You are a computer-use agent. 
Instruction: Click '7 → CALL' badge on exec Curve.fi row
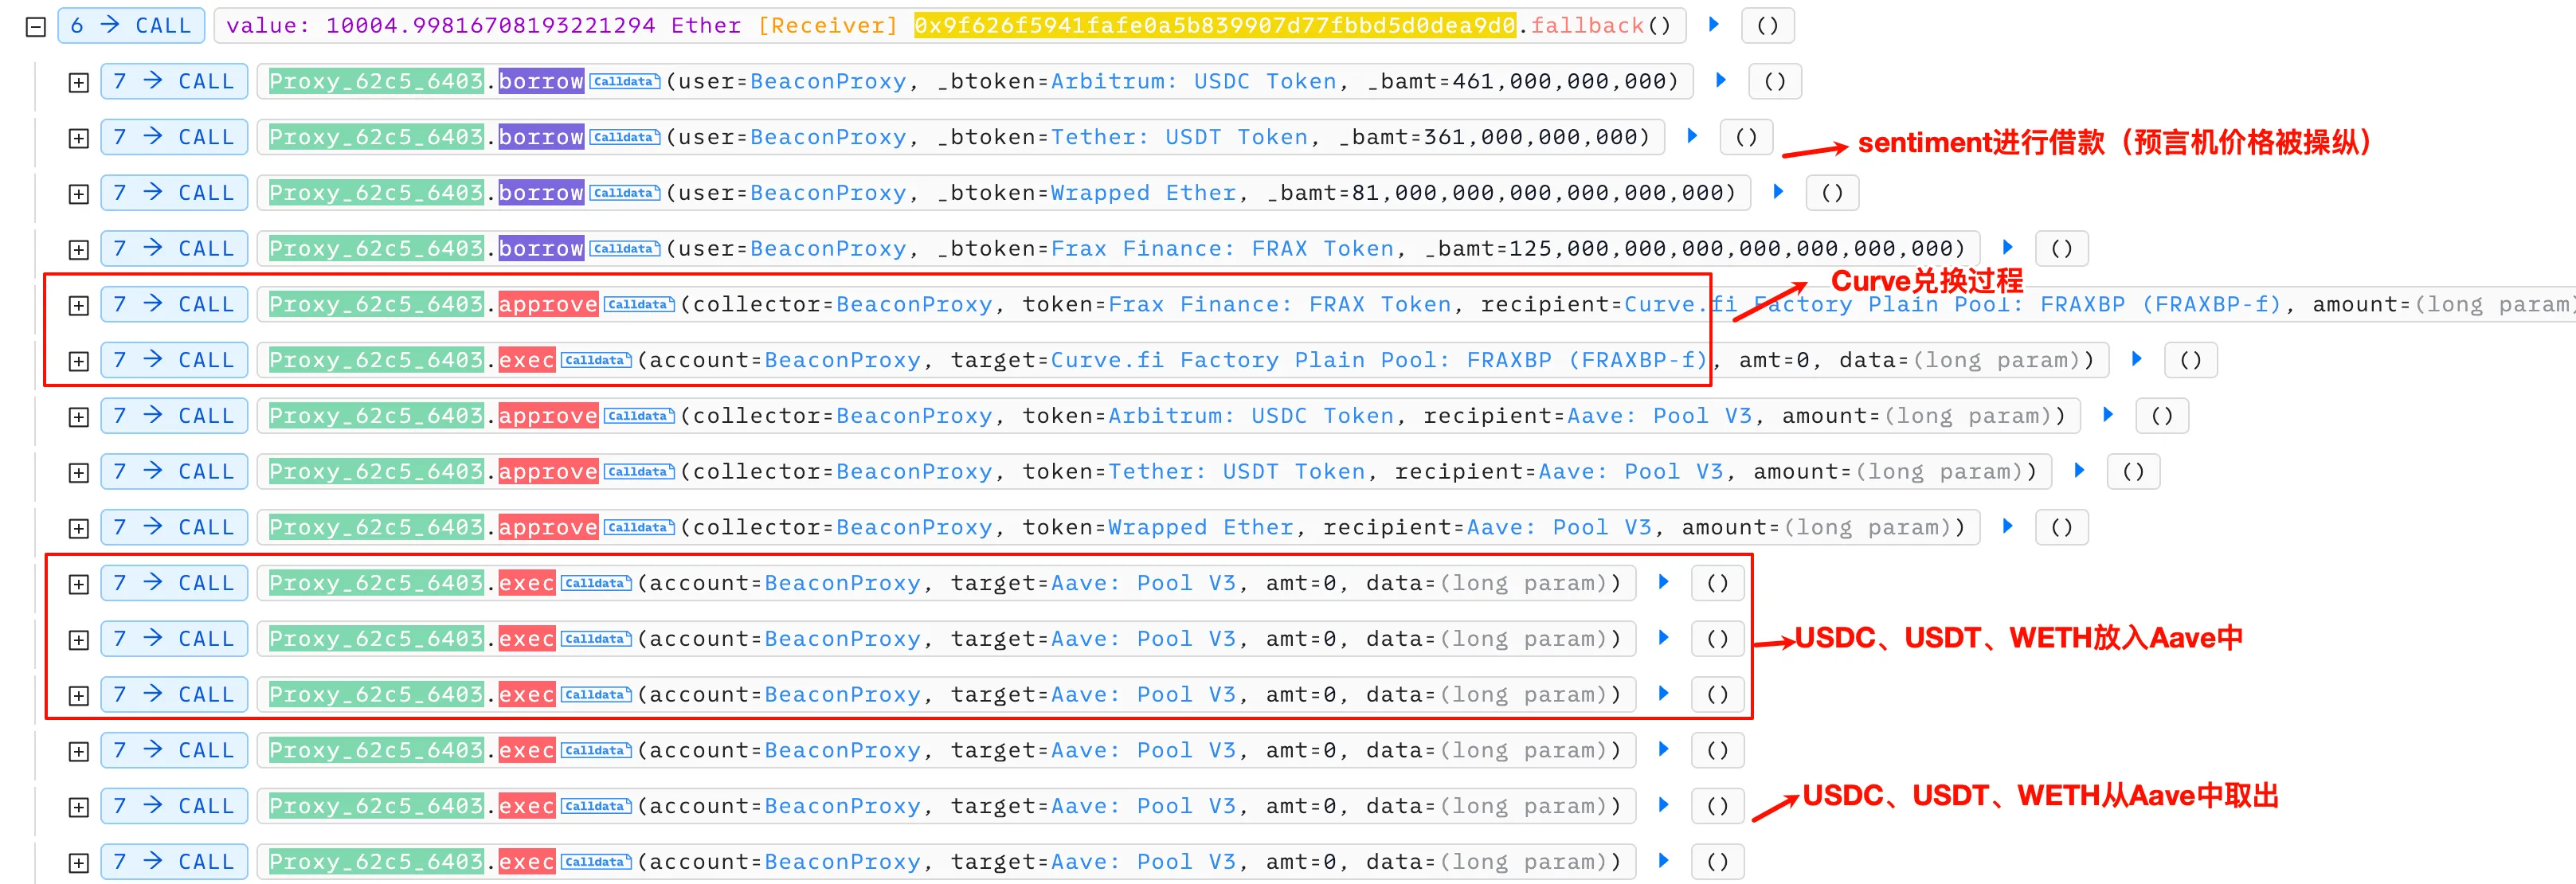tap(174, 360)
